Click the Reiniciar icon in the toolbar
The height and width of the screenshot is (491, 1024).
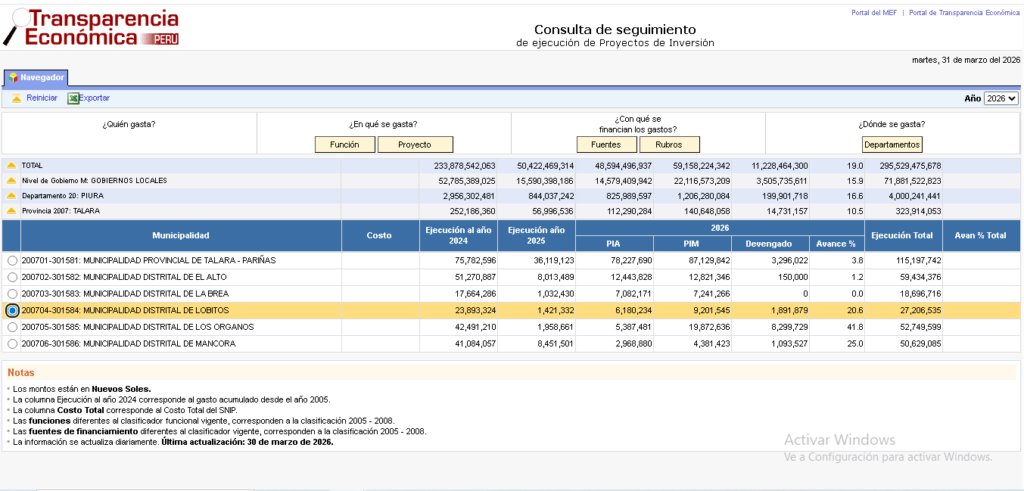(x=16, y=98)
